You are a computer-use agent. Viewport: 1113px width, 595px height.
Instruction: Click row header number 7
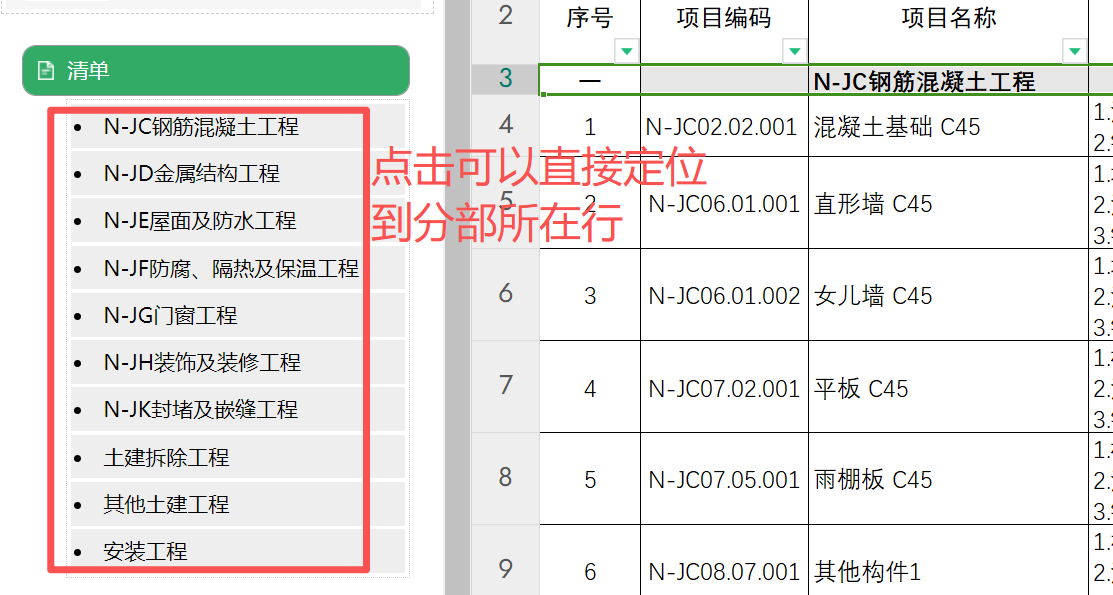(x=505, y=386)
